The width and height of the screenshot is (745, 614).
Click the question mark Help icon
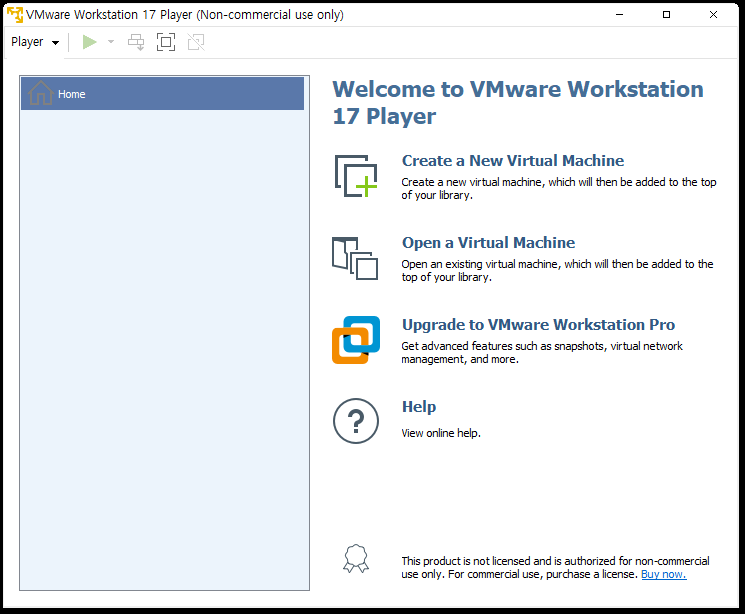click(356, 421)
